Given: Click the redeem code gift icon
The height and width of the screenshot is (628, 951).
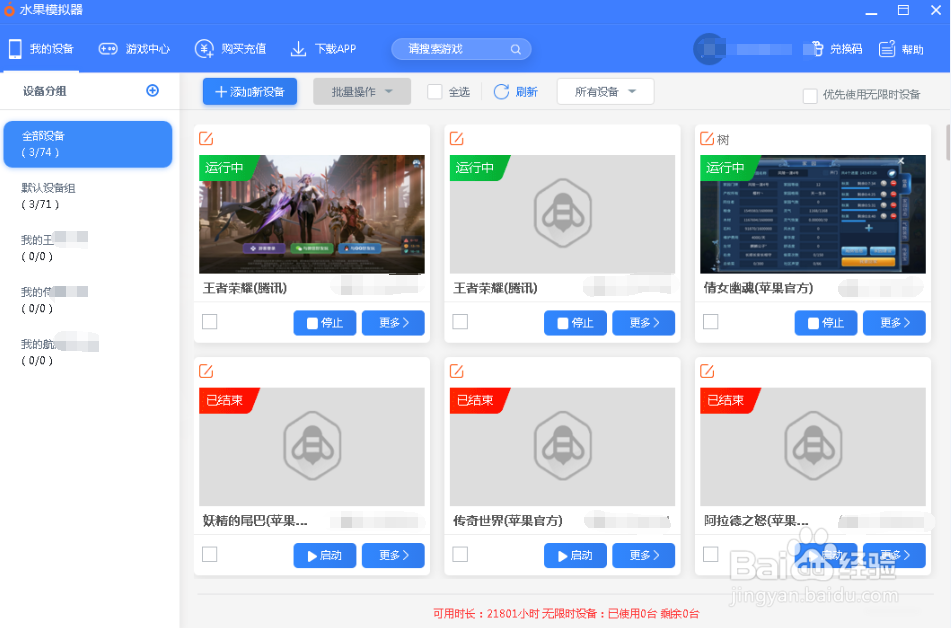Looking at the screenshot, I should click(816, 49).
